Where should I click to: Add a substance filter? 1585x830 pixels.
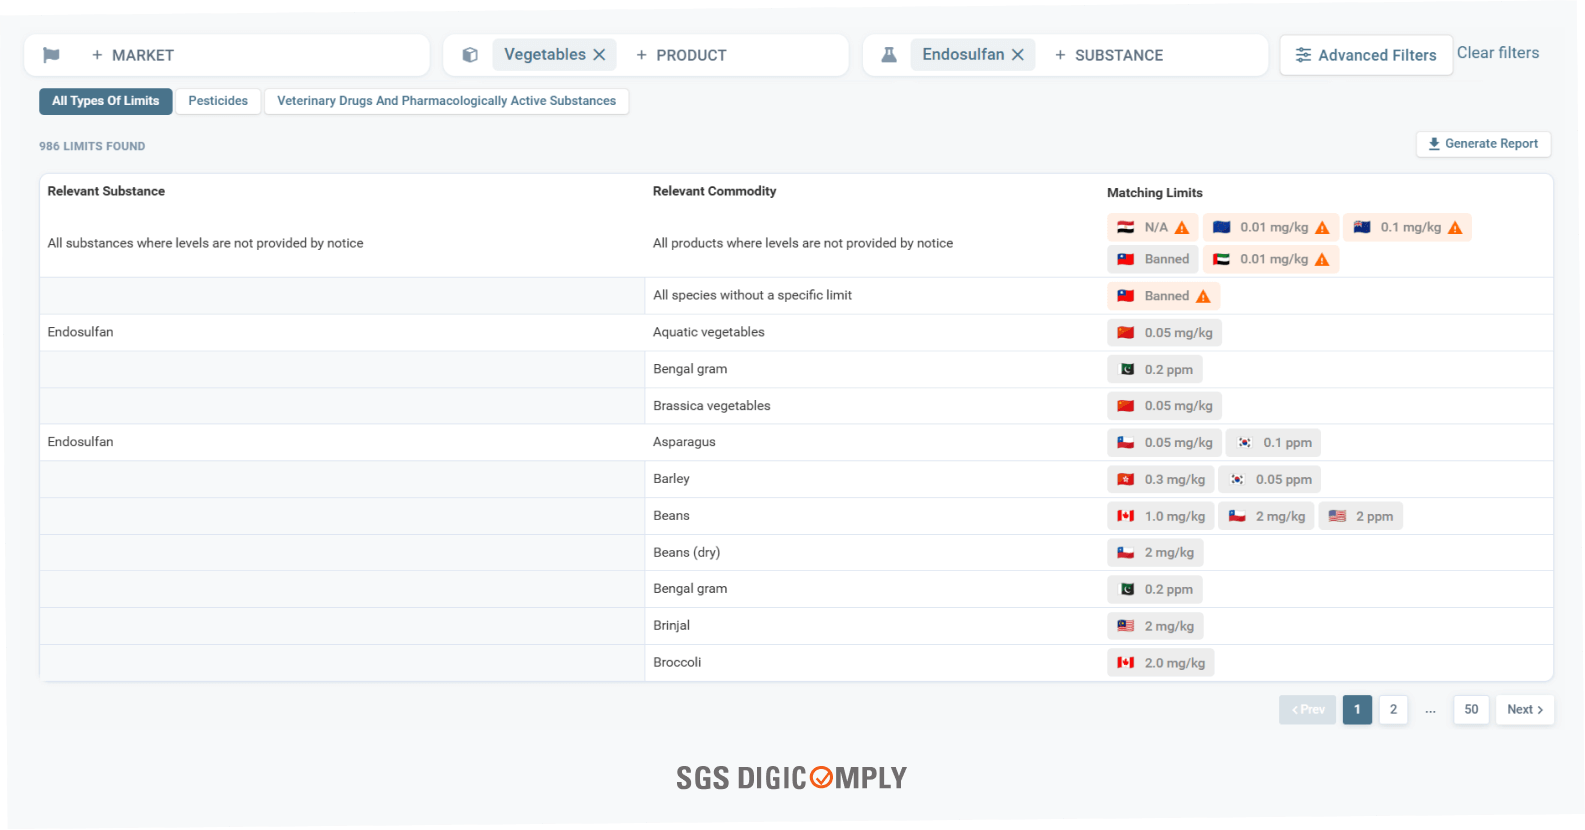point(1109,55)
